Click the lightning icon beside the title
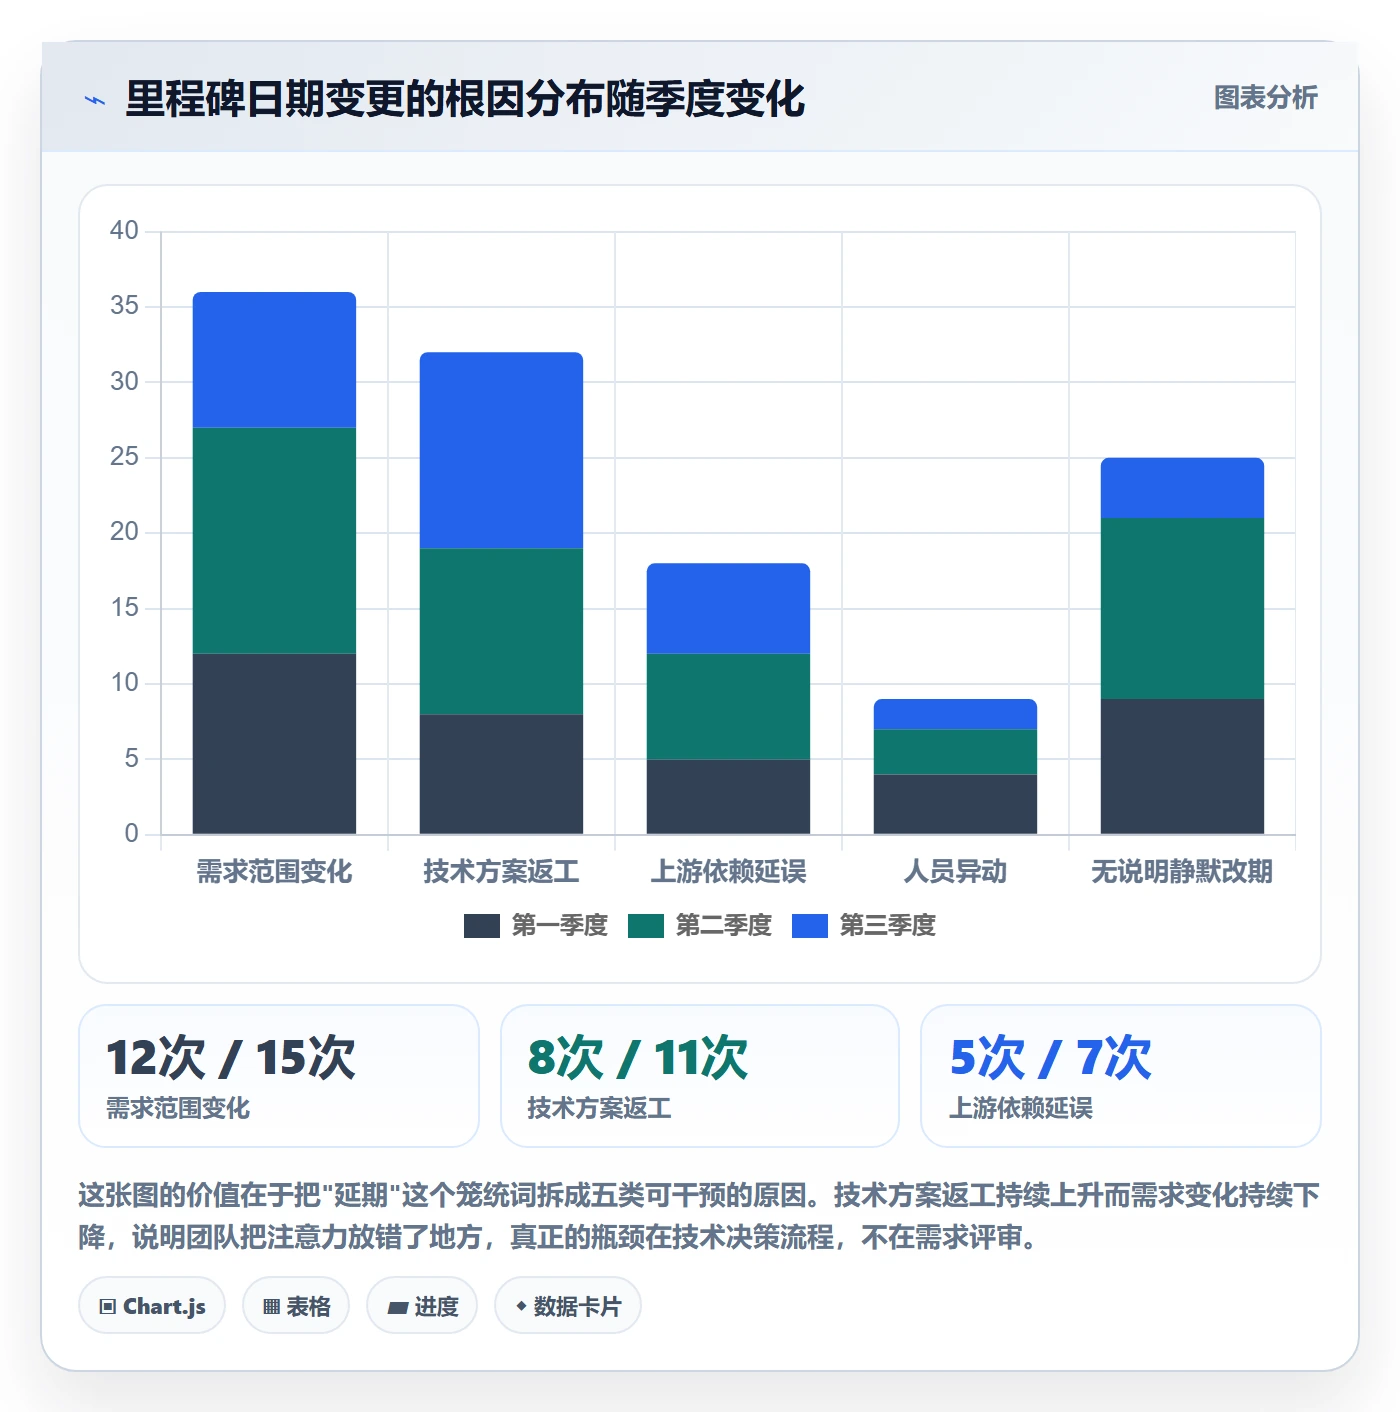 coord(95,100)
